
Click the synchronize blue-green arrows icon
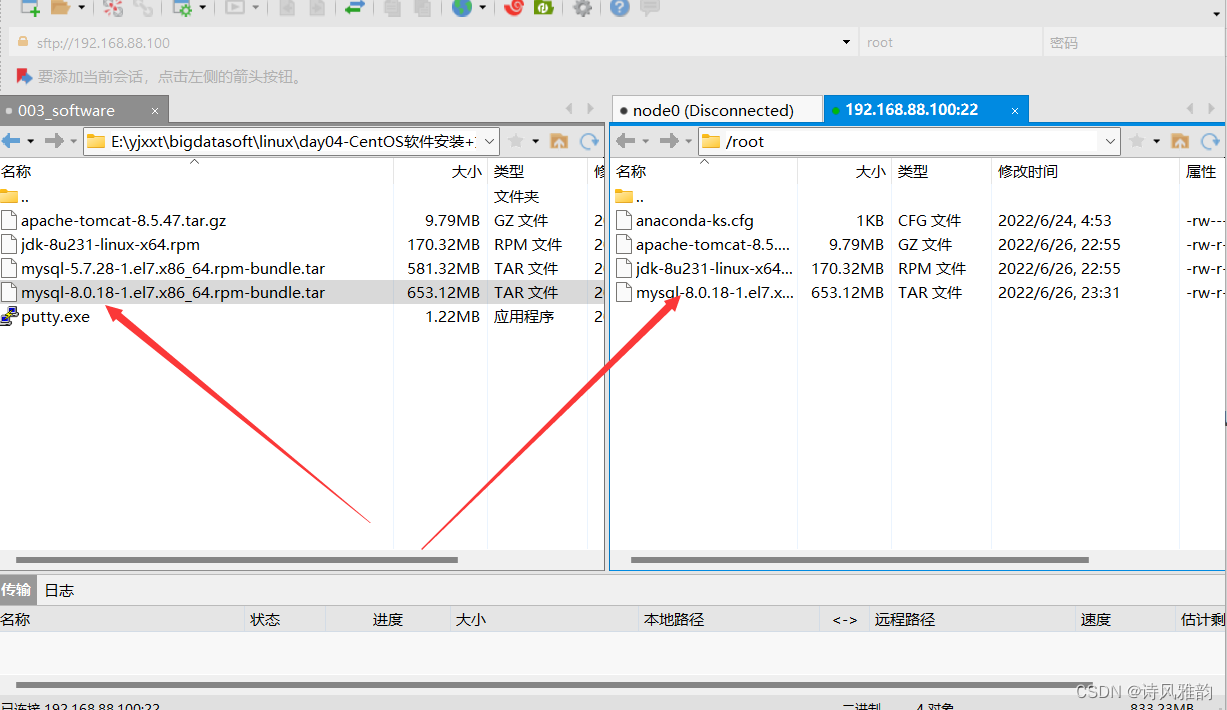coord(354,8)
